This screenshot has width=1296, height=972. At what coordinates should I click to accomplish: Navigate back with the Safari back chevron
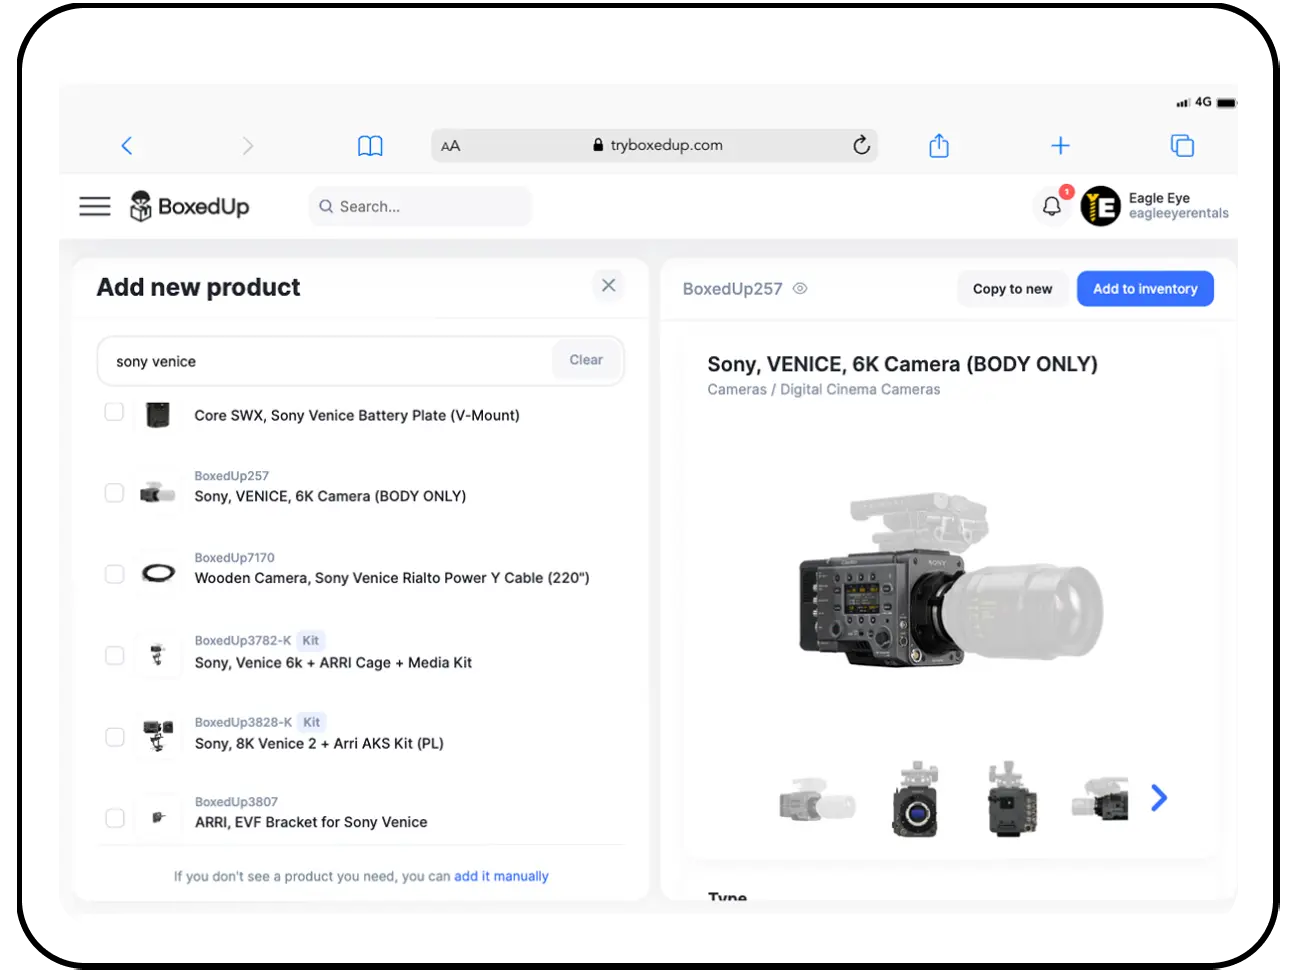tap(126, 145)
